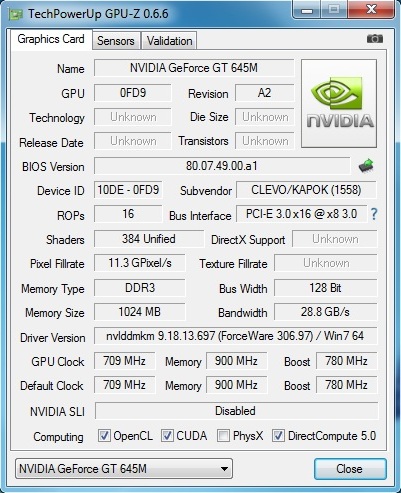Click the GPU Clock field 709 MHz
This screenshot has height=493, width=401.
tap(124, 361)
